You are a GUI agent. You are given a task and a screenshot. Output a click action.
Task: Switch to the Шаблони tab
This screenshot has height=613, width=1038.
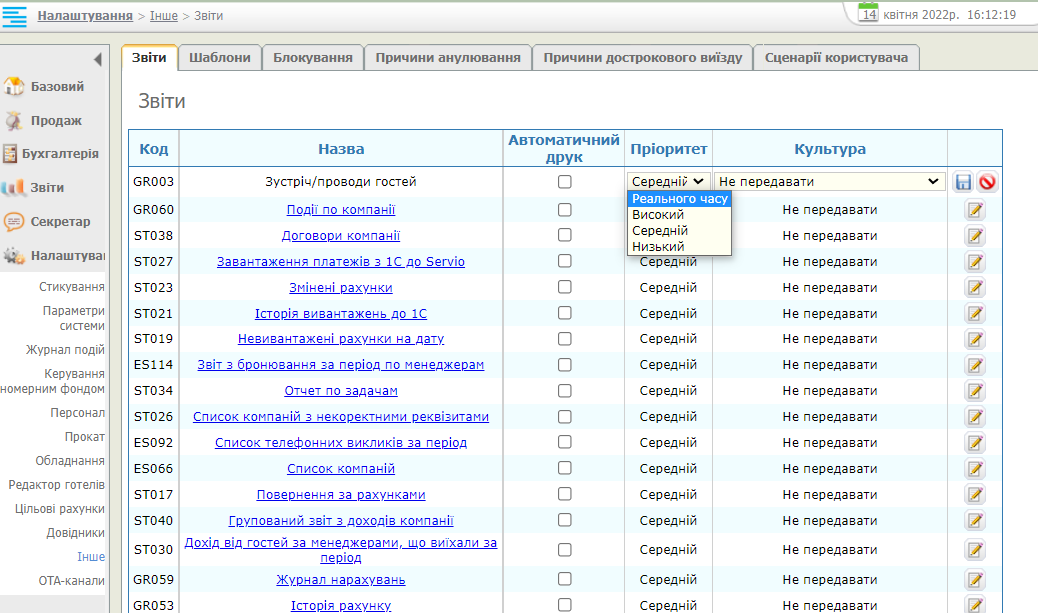(x=219, y=58)
